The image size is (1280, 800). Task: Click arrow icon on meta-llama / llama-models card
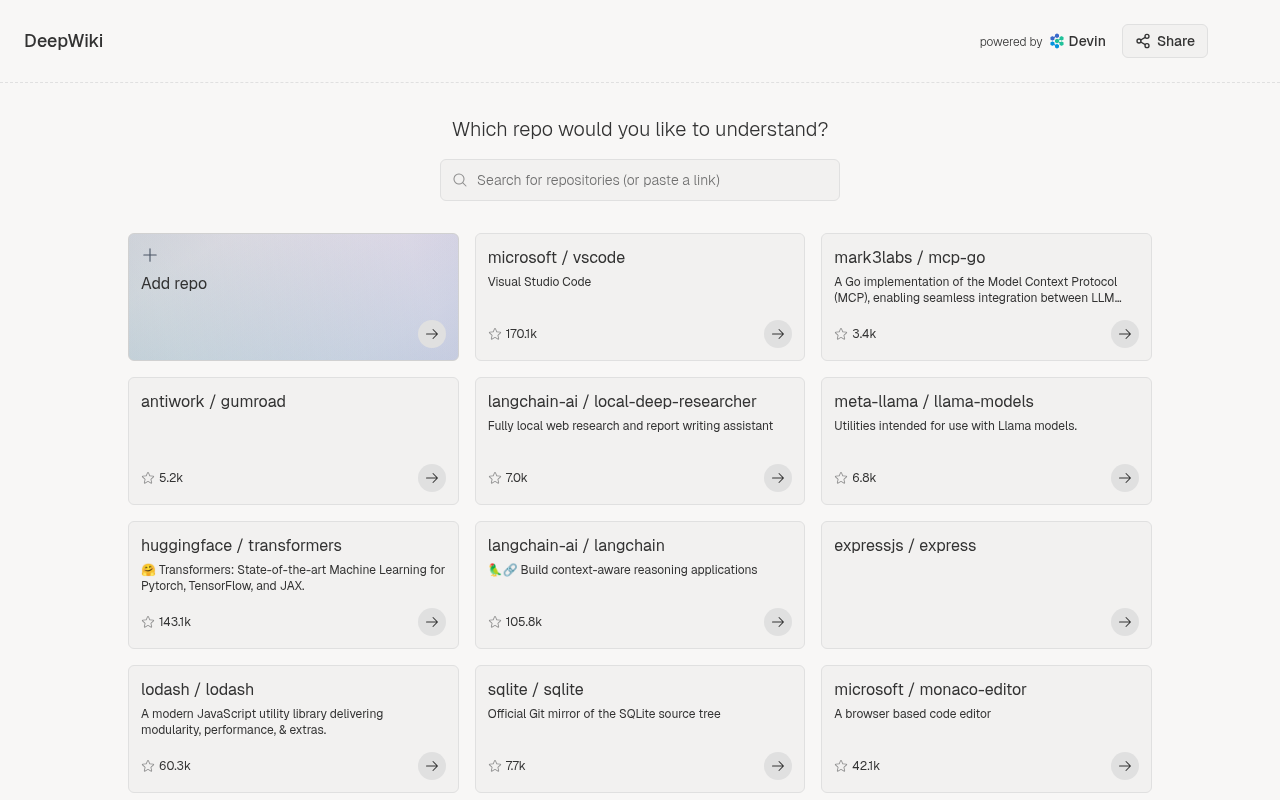[x=1125, y=478]
